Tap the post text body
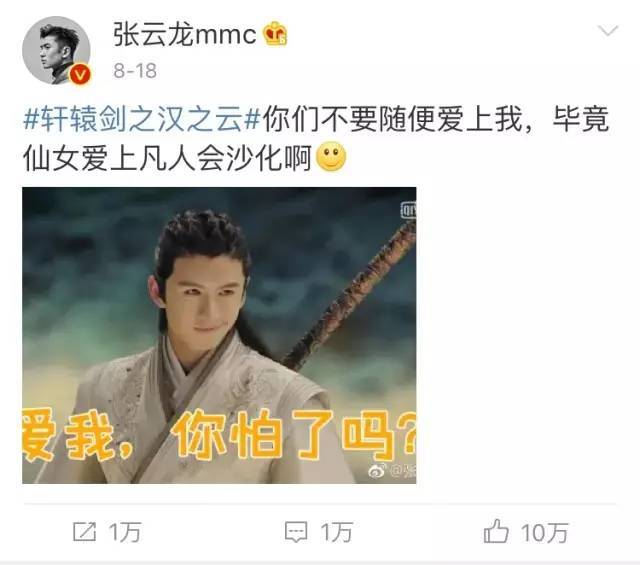The width and height of the screenshot is (640, 565). (x=316, y=138)
